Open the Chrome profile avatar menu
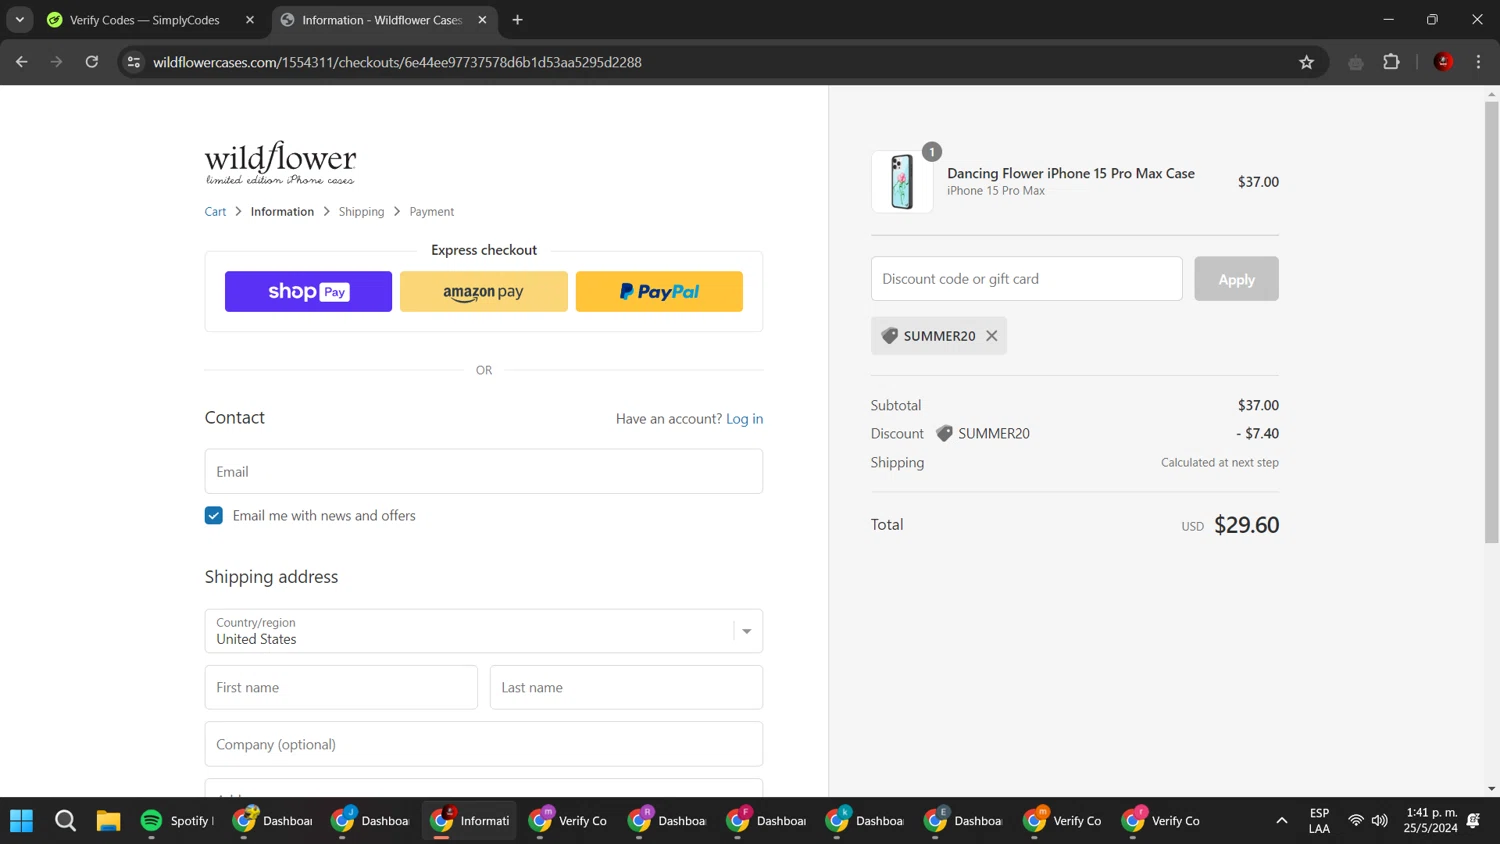Screen dimensions: 1500x844 [1443, 62]
